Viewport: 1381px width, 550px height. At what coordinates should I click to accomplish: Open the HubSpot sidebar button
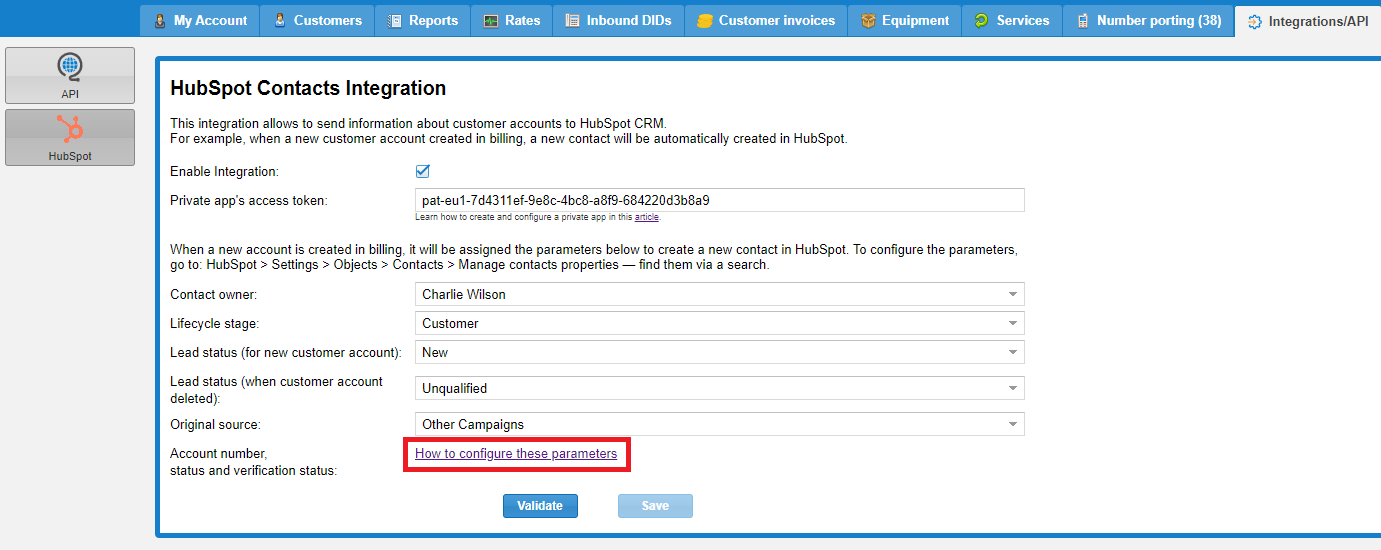pos(70,137)
